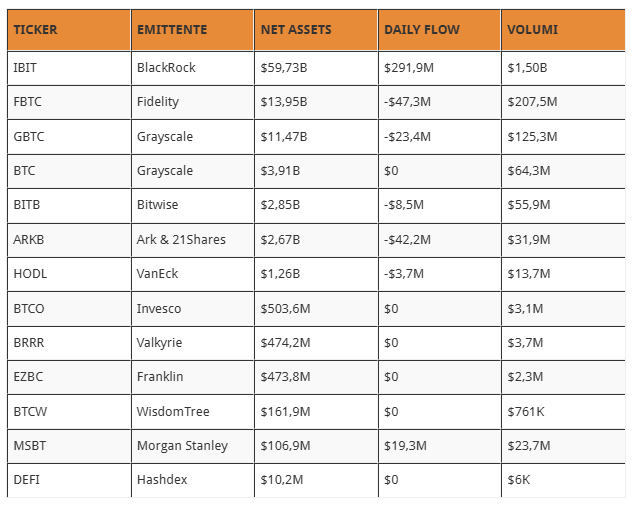634x514 pixels.
Task: Click the Hashdex issuer cell
Action: pyautogui.click(x=192, y=480)
